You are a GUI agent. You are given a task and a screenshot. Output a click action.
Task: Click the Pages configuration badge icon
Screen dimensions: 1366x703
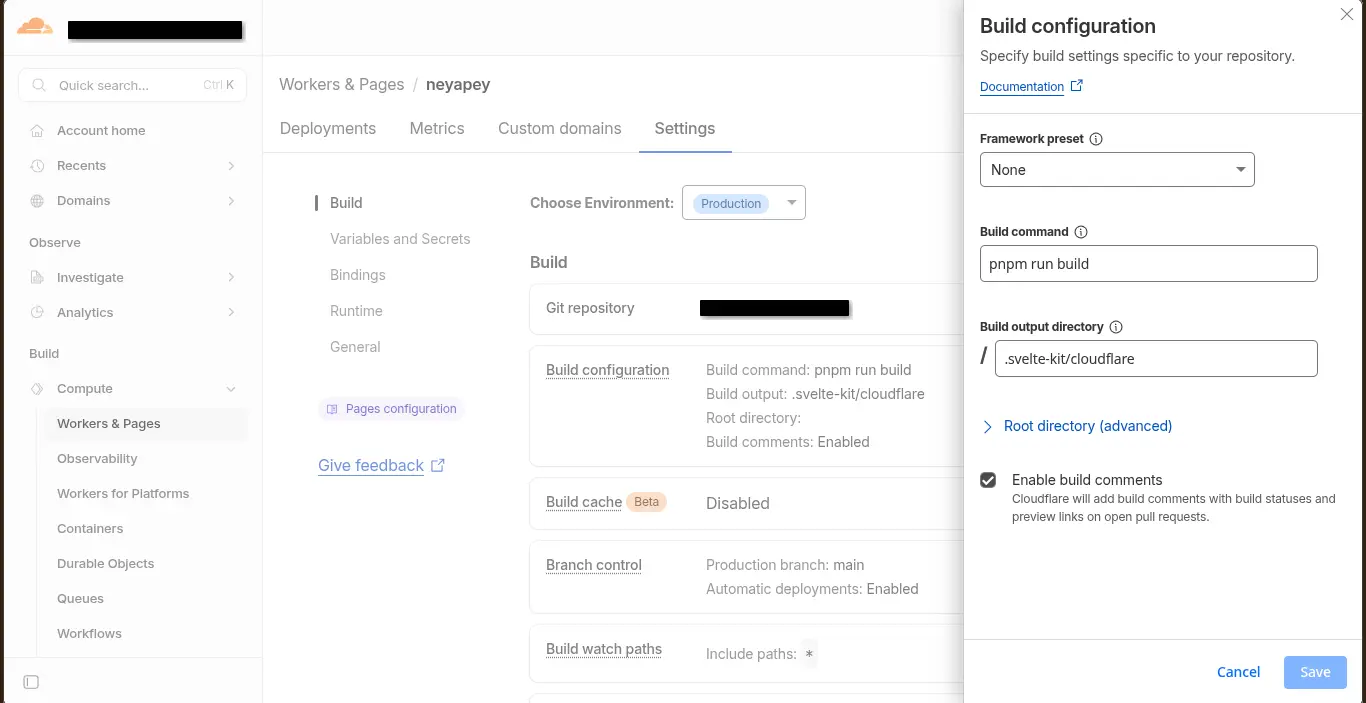[333, 409]
